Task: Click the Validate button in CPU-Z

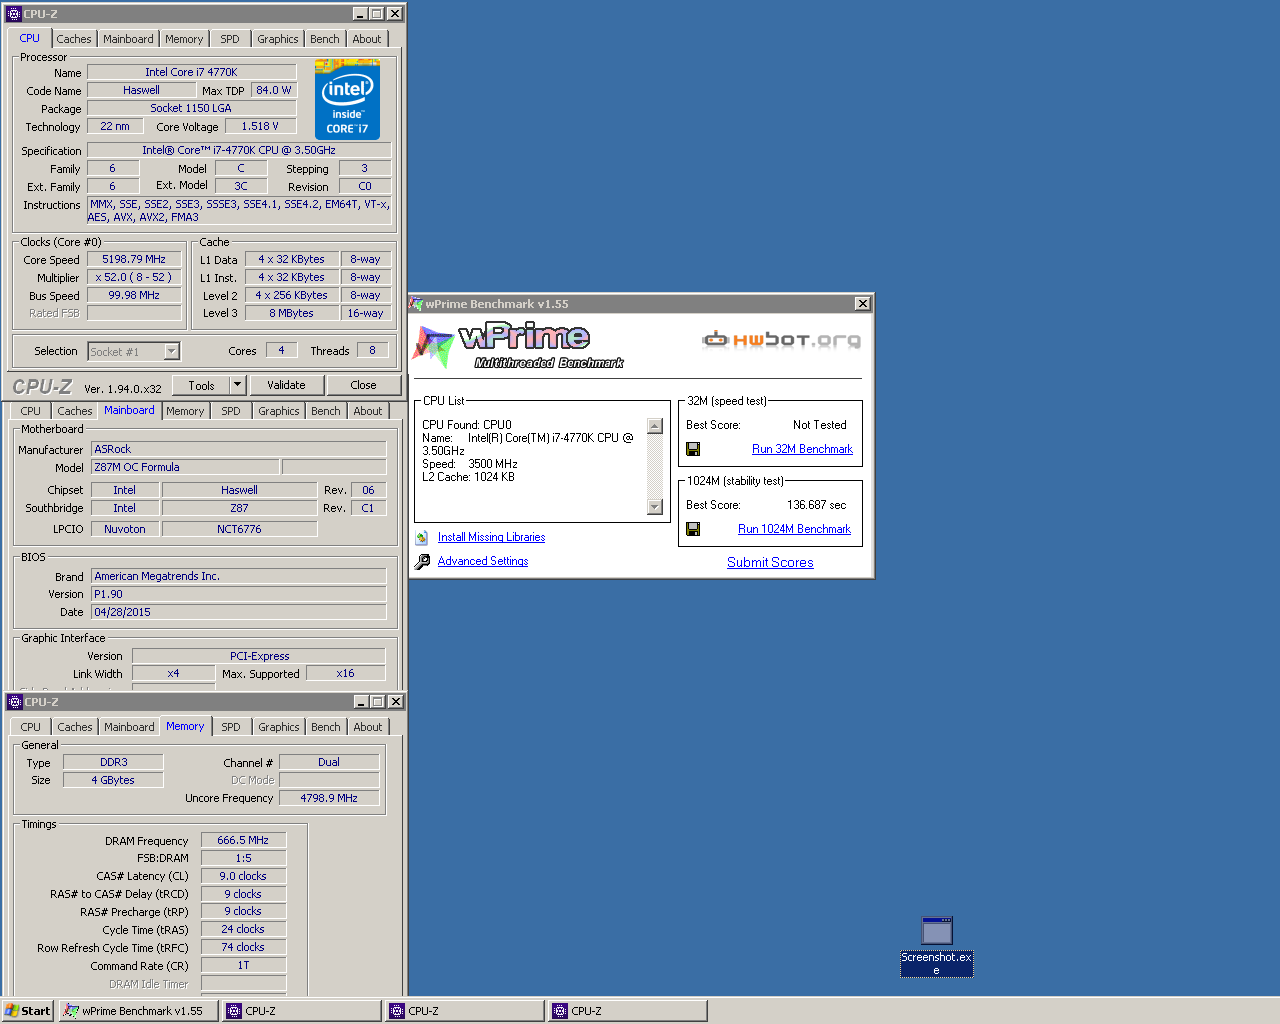Action: 286,385
